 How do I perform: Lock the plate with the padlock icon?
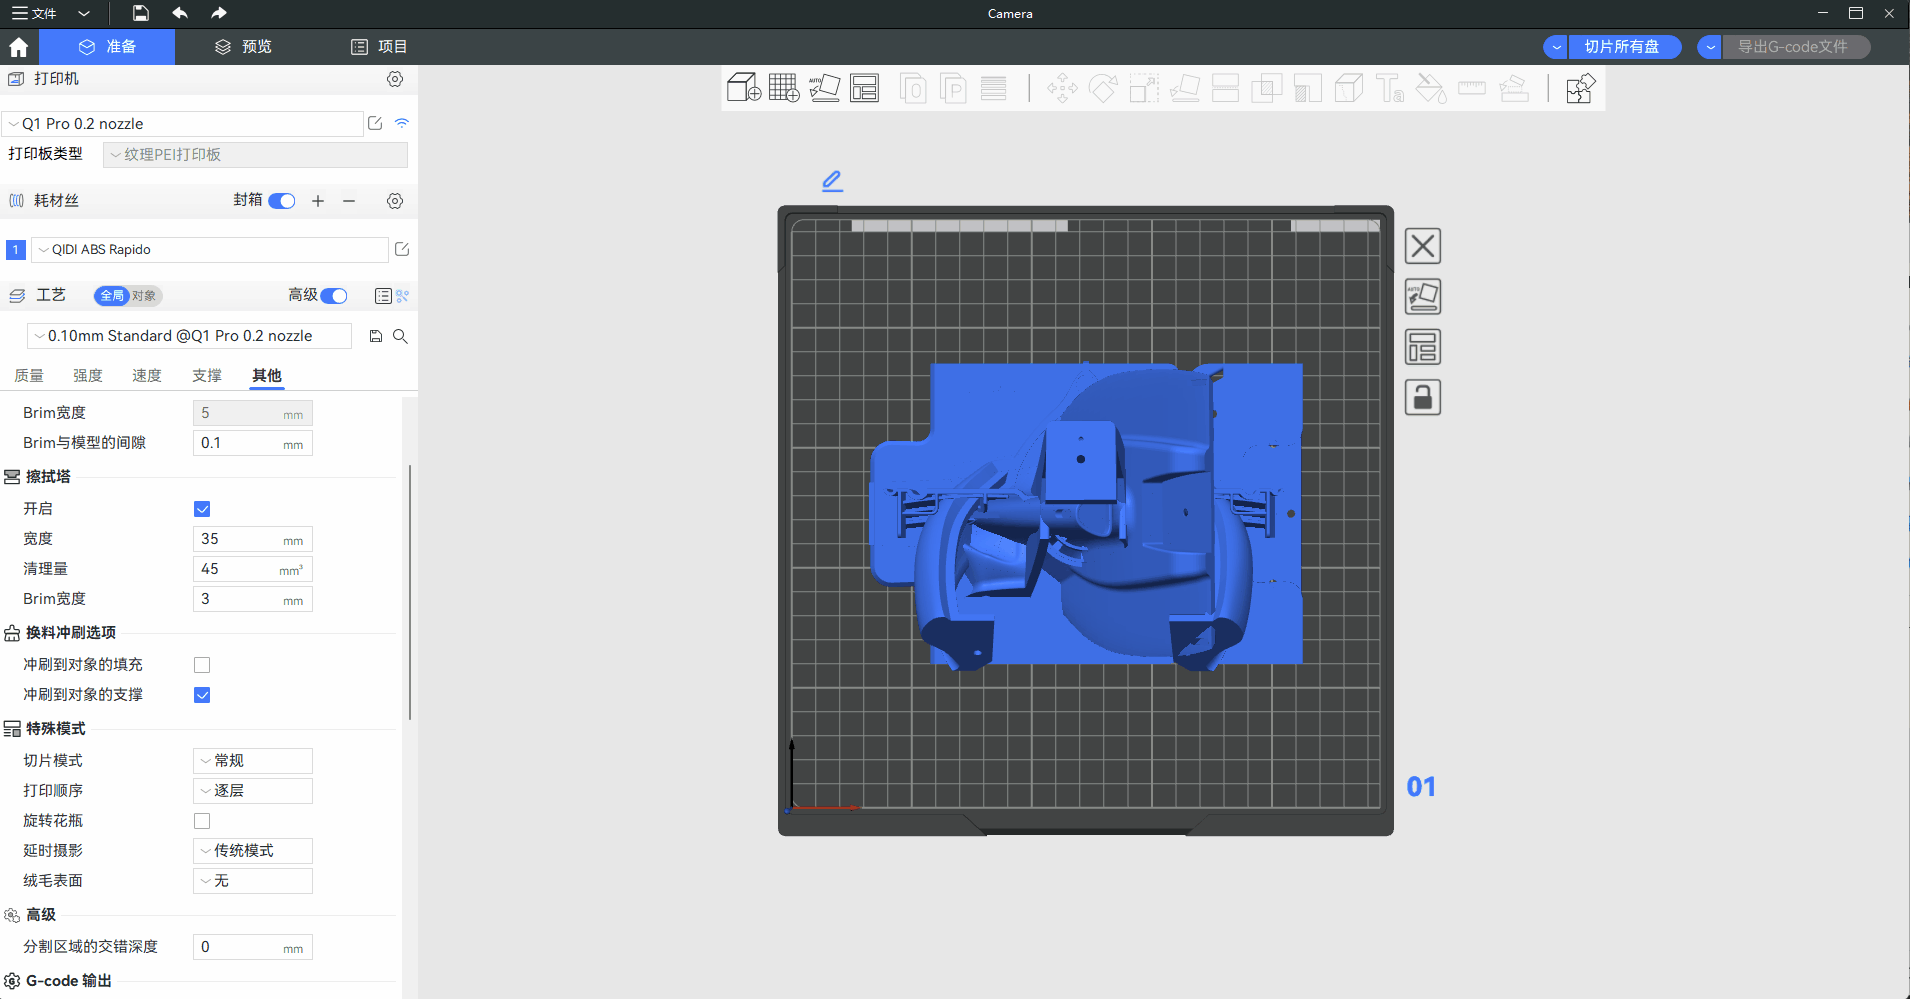click(x=1422, y=398)
